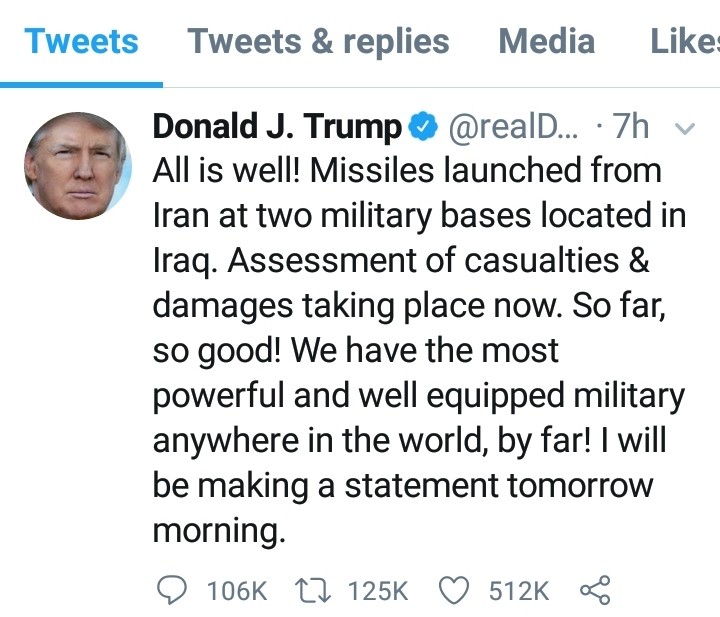Click the blue verified badge
720x617 pixels.
coord(422,127)
